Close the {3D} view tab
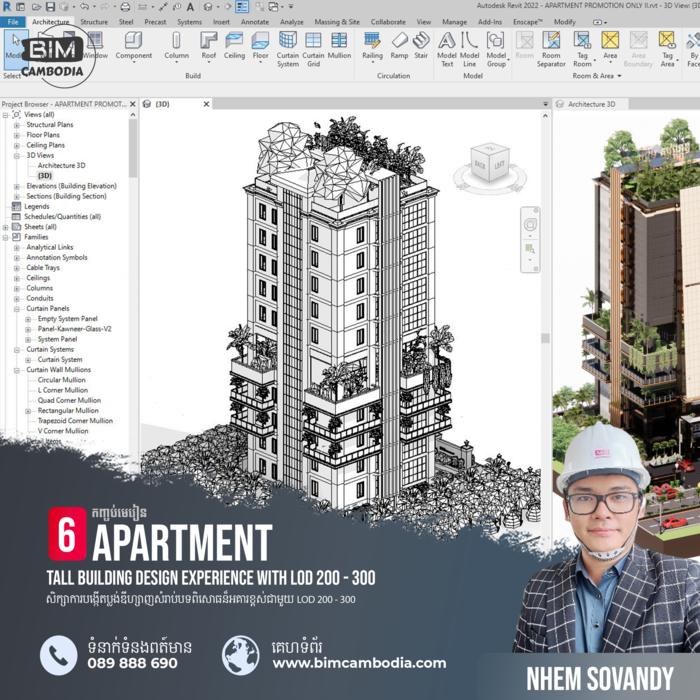 tap(206, 104)
